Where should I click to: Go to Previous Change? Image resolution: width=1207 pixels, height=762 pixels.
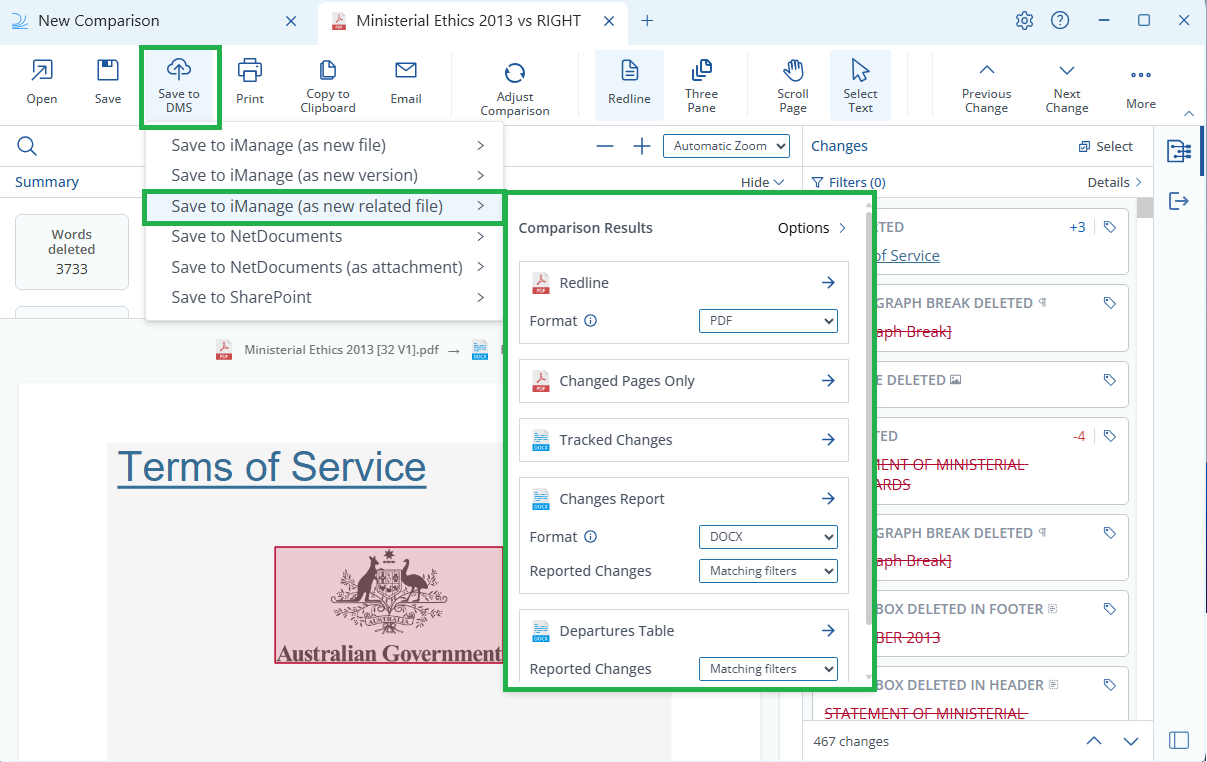[987, 87]
